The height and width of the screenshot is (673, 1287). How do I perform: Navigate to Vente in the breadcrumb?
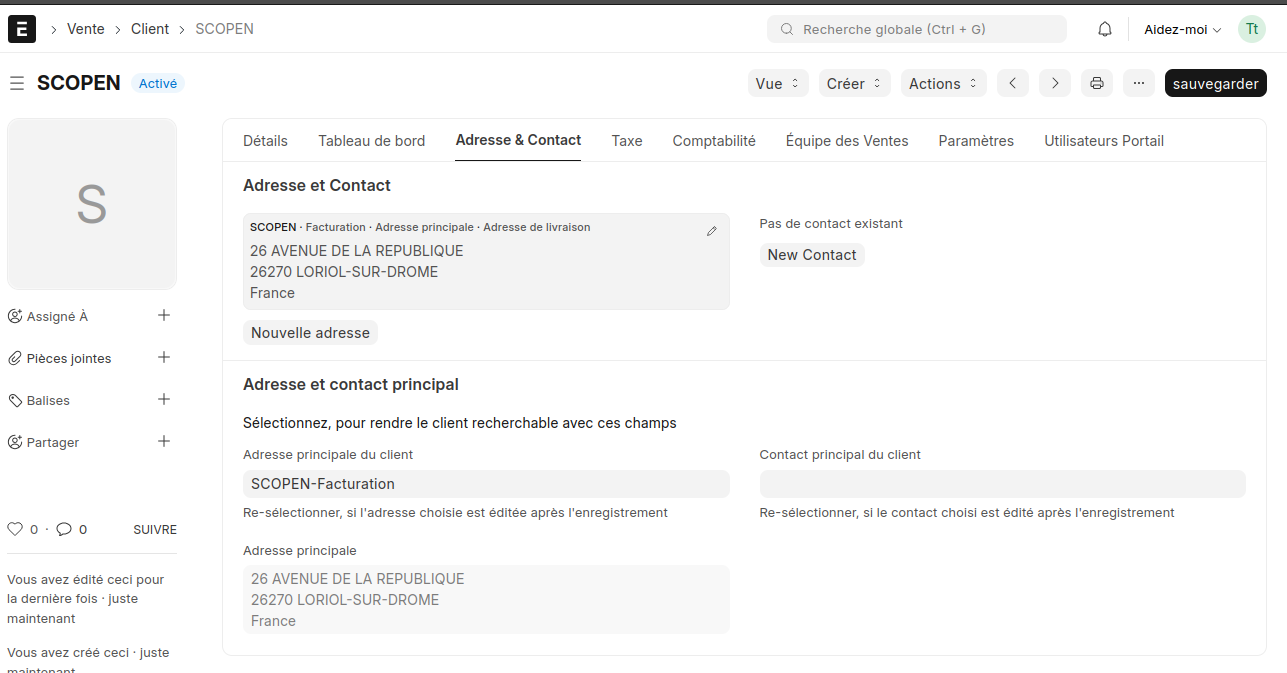coord(86,29)
